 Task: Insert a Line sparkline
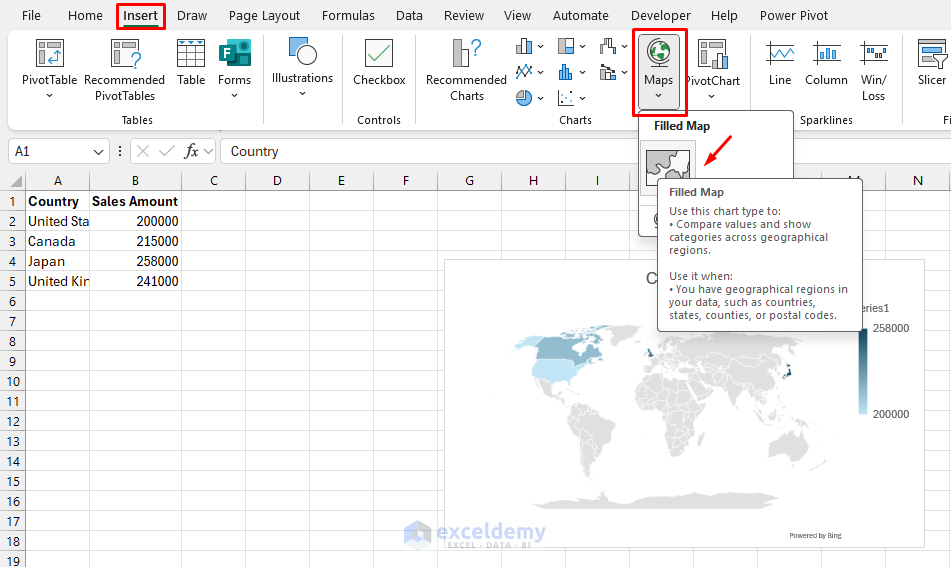(780, 62)
